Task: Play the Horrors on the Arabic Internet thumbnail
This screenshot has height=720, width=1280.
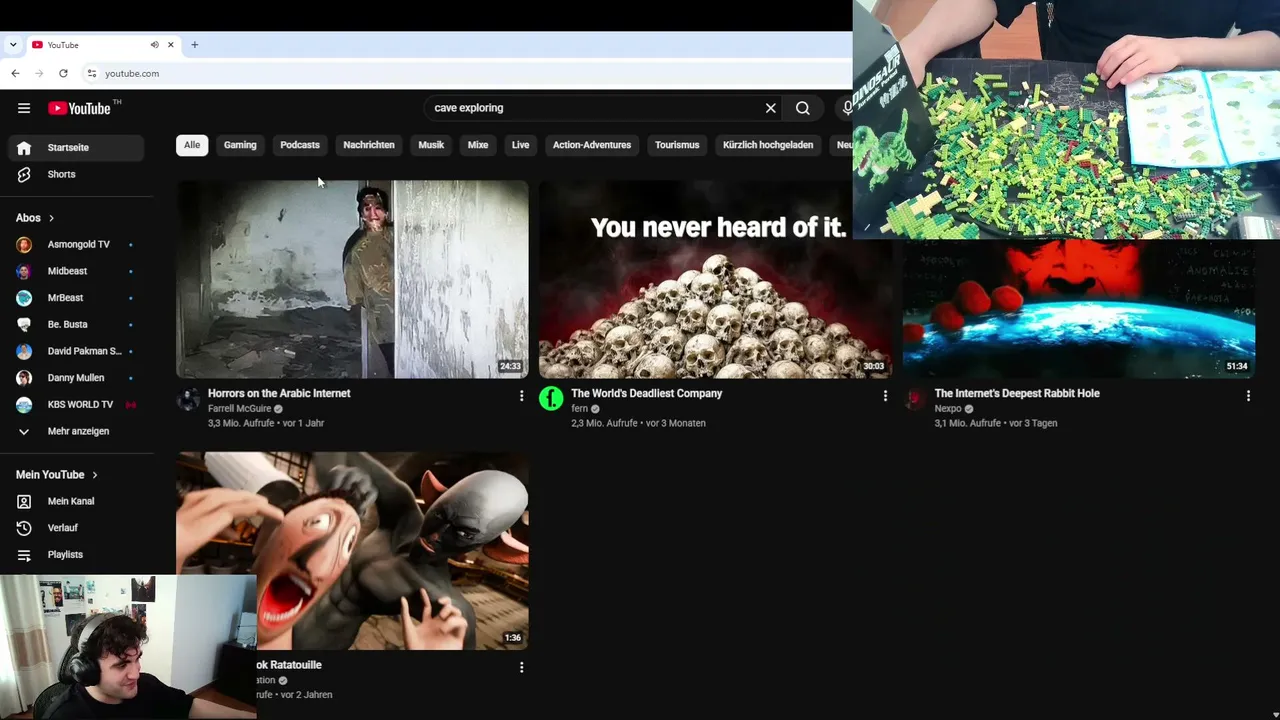Action: (352, 279)
